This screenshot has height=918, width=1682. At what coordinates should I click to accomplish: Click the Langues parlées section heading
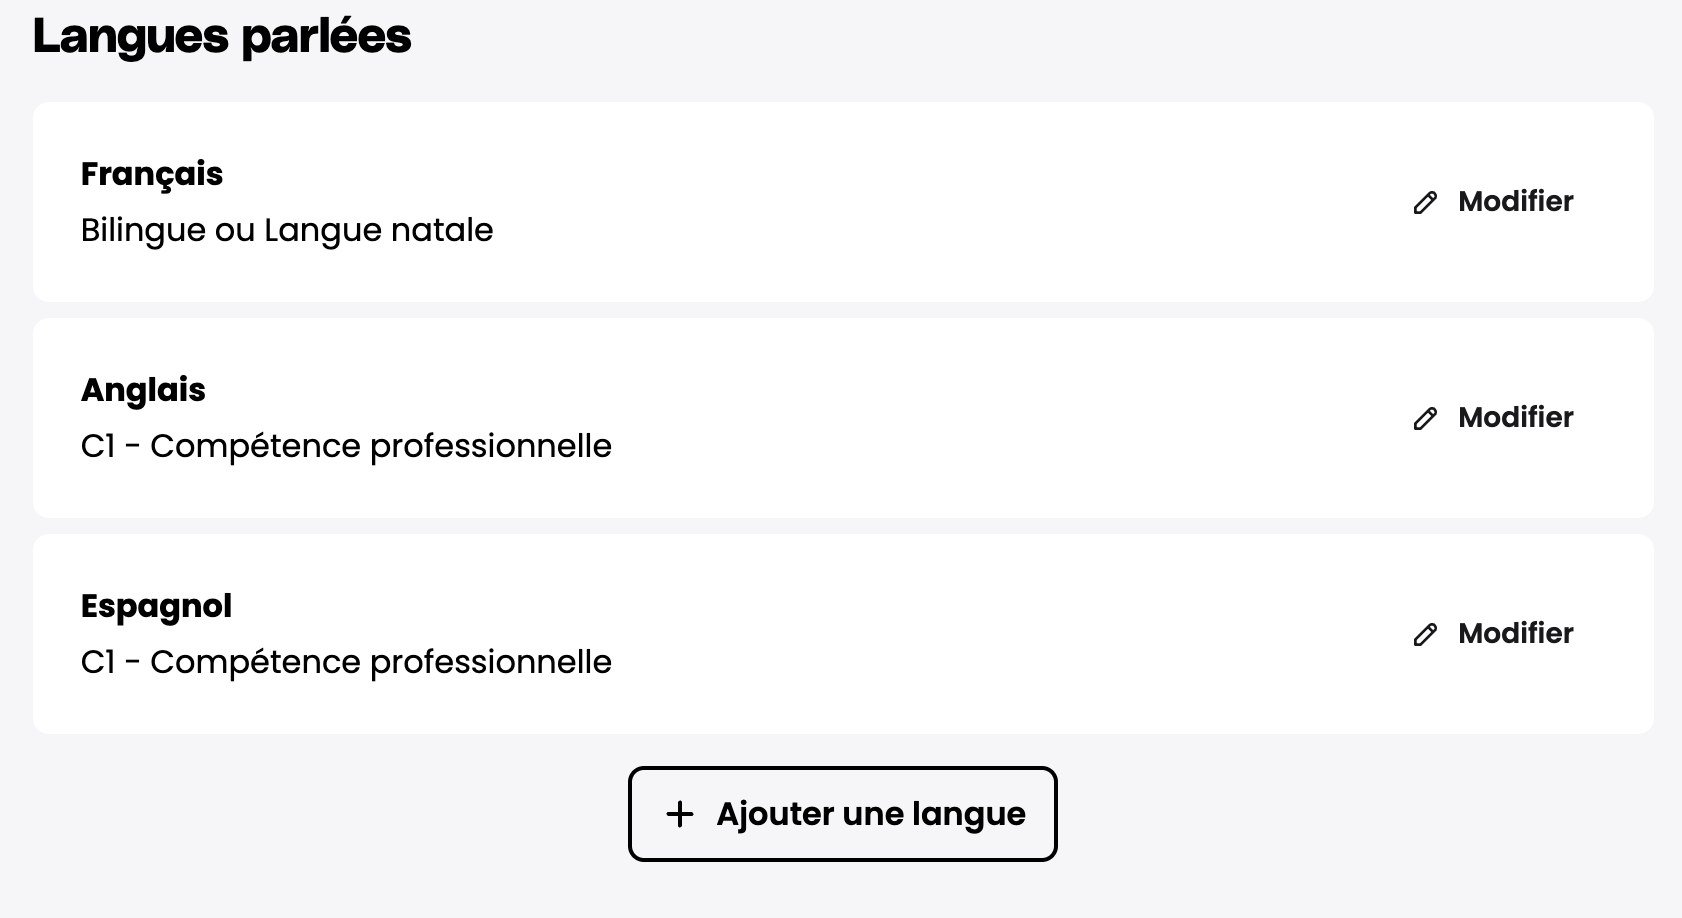point(222,37)
